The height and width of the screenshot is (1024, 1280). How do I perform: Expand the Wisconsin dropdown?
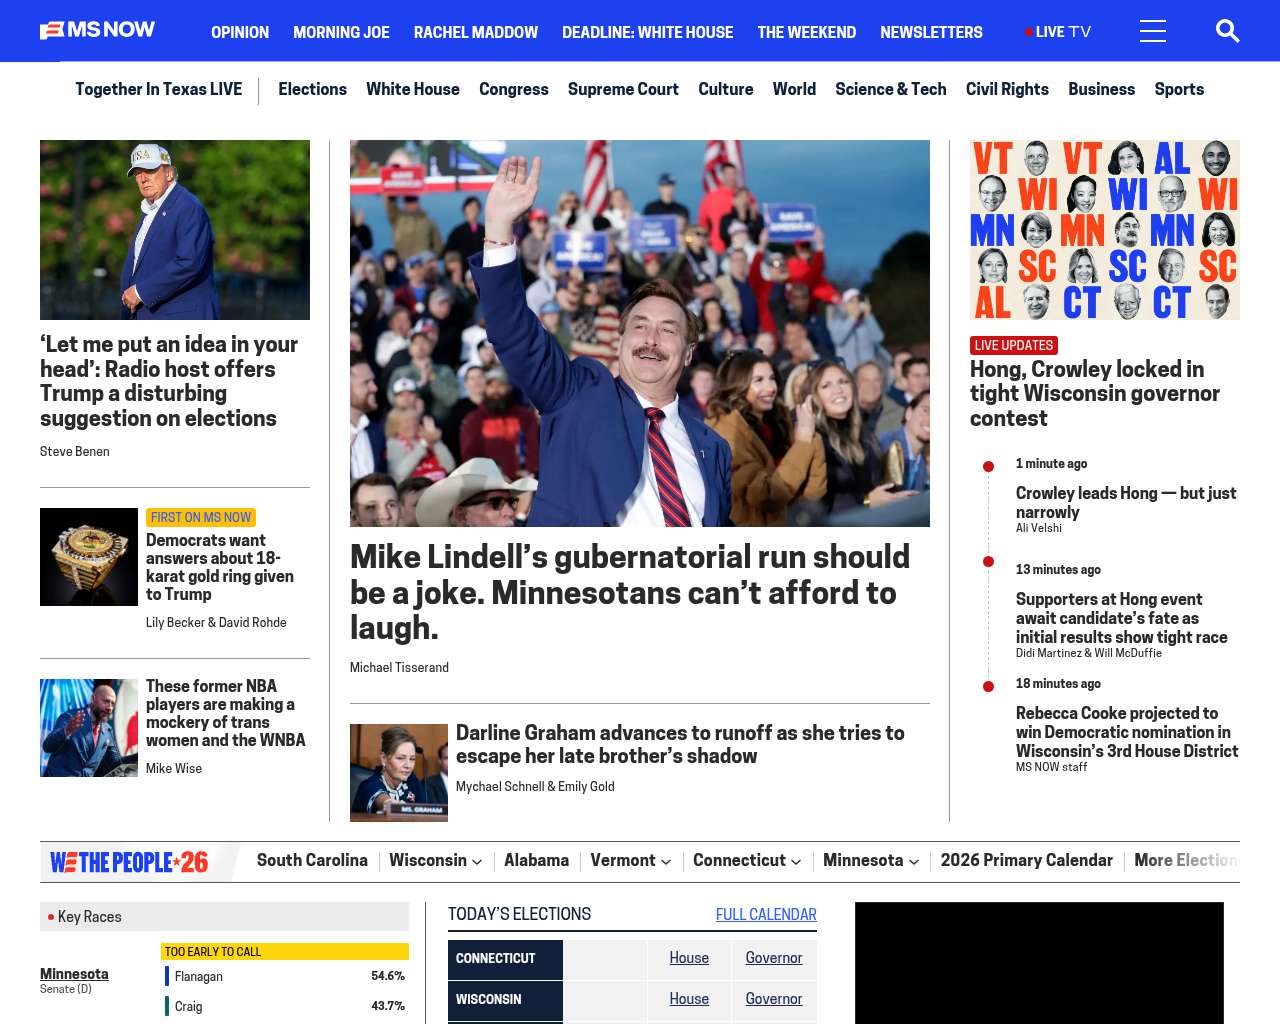(x=436, y=860)
